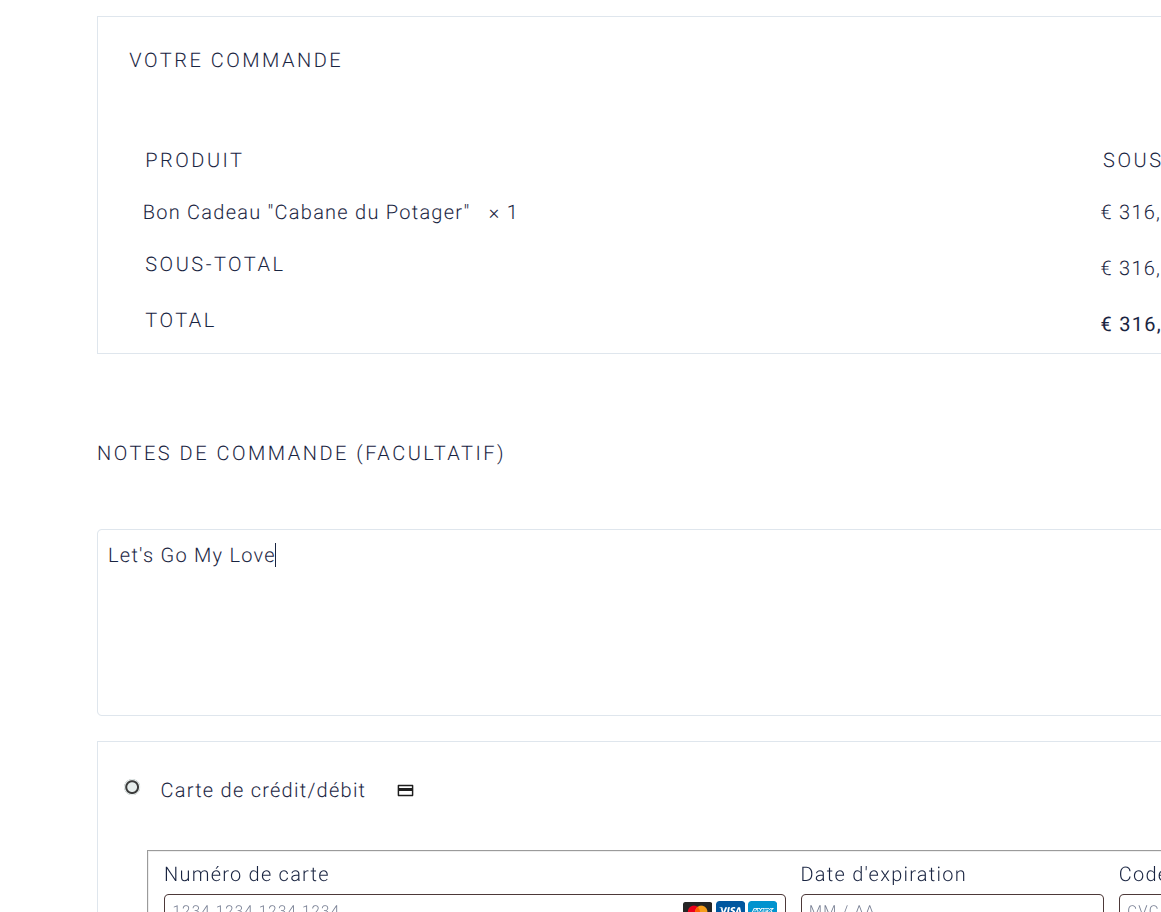Viewport: 1161px width, 912px height.
Task: Click the American Express logo in card field
Action: (x=763, y=908)
